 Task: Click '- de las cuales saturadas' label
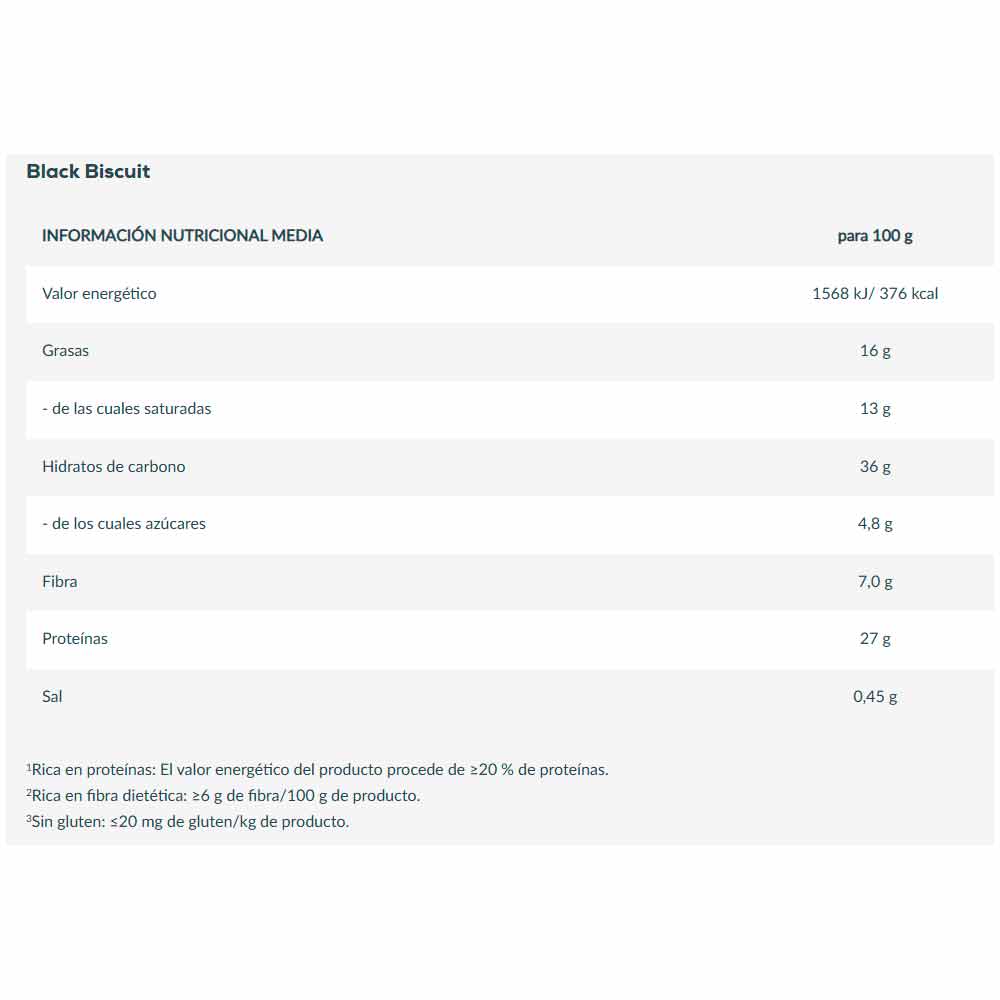coord(126,408)
